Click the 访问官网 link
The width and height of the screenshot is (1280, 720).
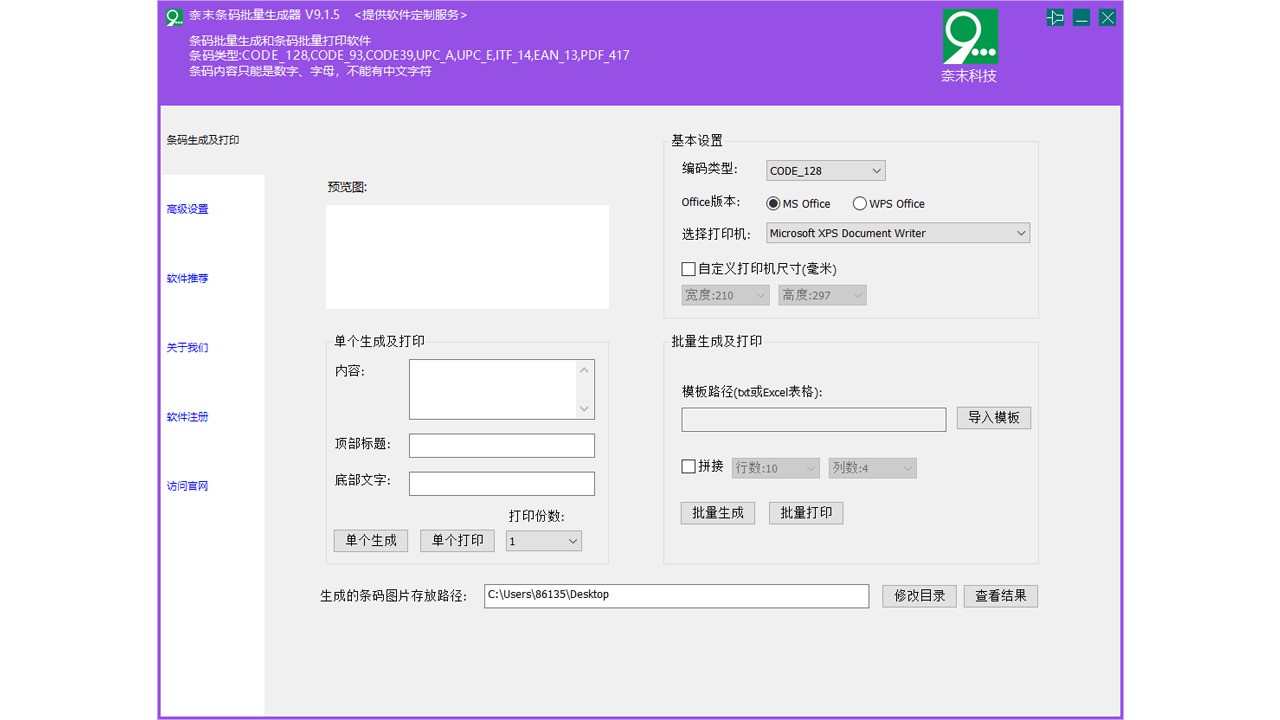[187, 486]
